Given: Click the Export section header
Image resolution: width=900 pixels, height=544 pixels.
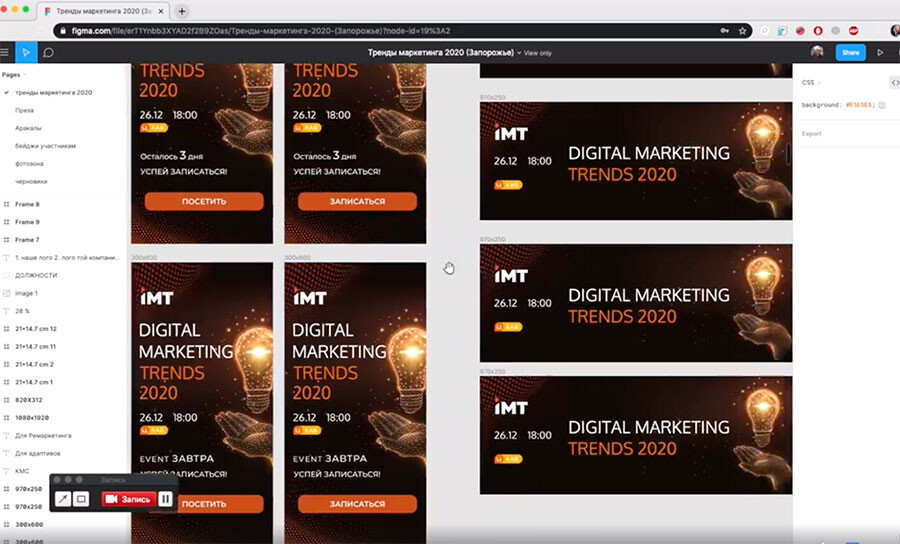Looking at the screenshot, I should [x=812, y=134].
